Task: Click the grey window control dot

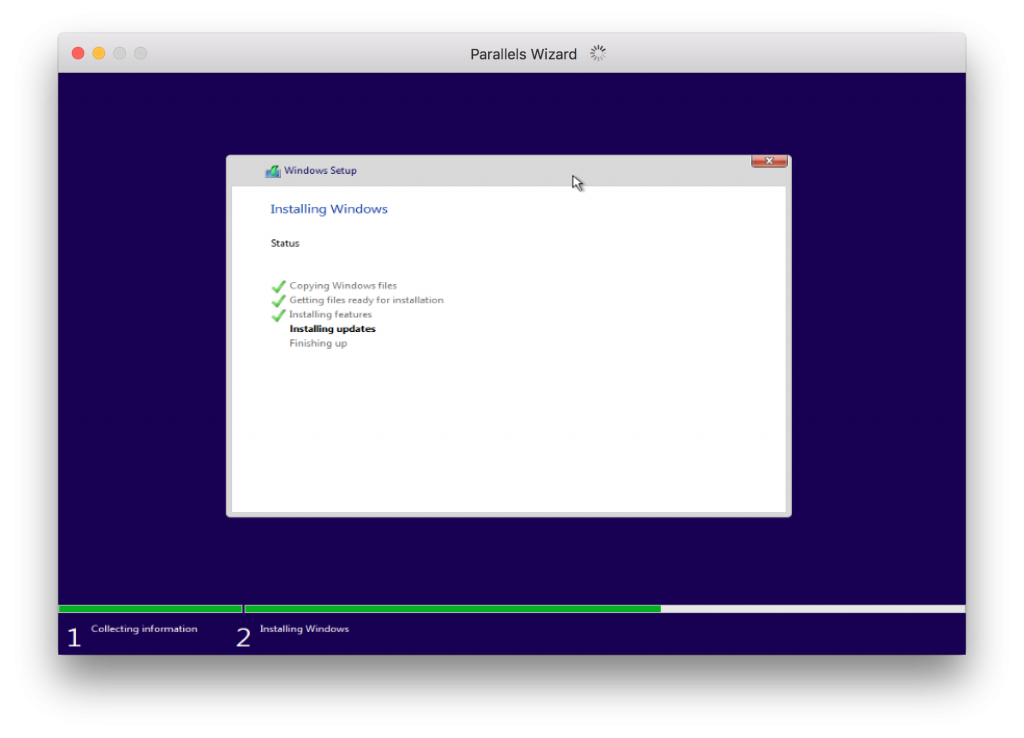Action: [x=120, y=53]
